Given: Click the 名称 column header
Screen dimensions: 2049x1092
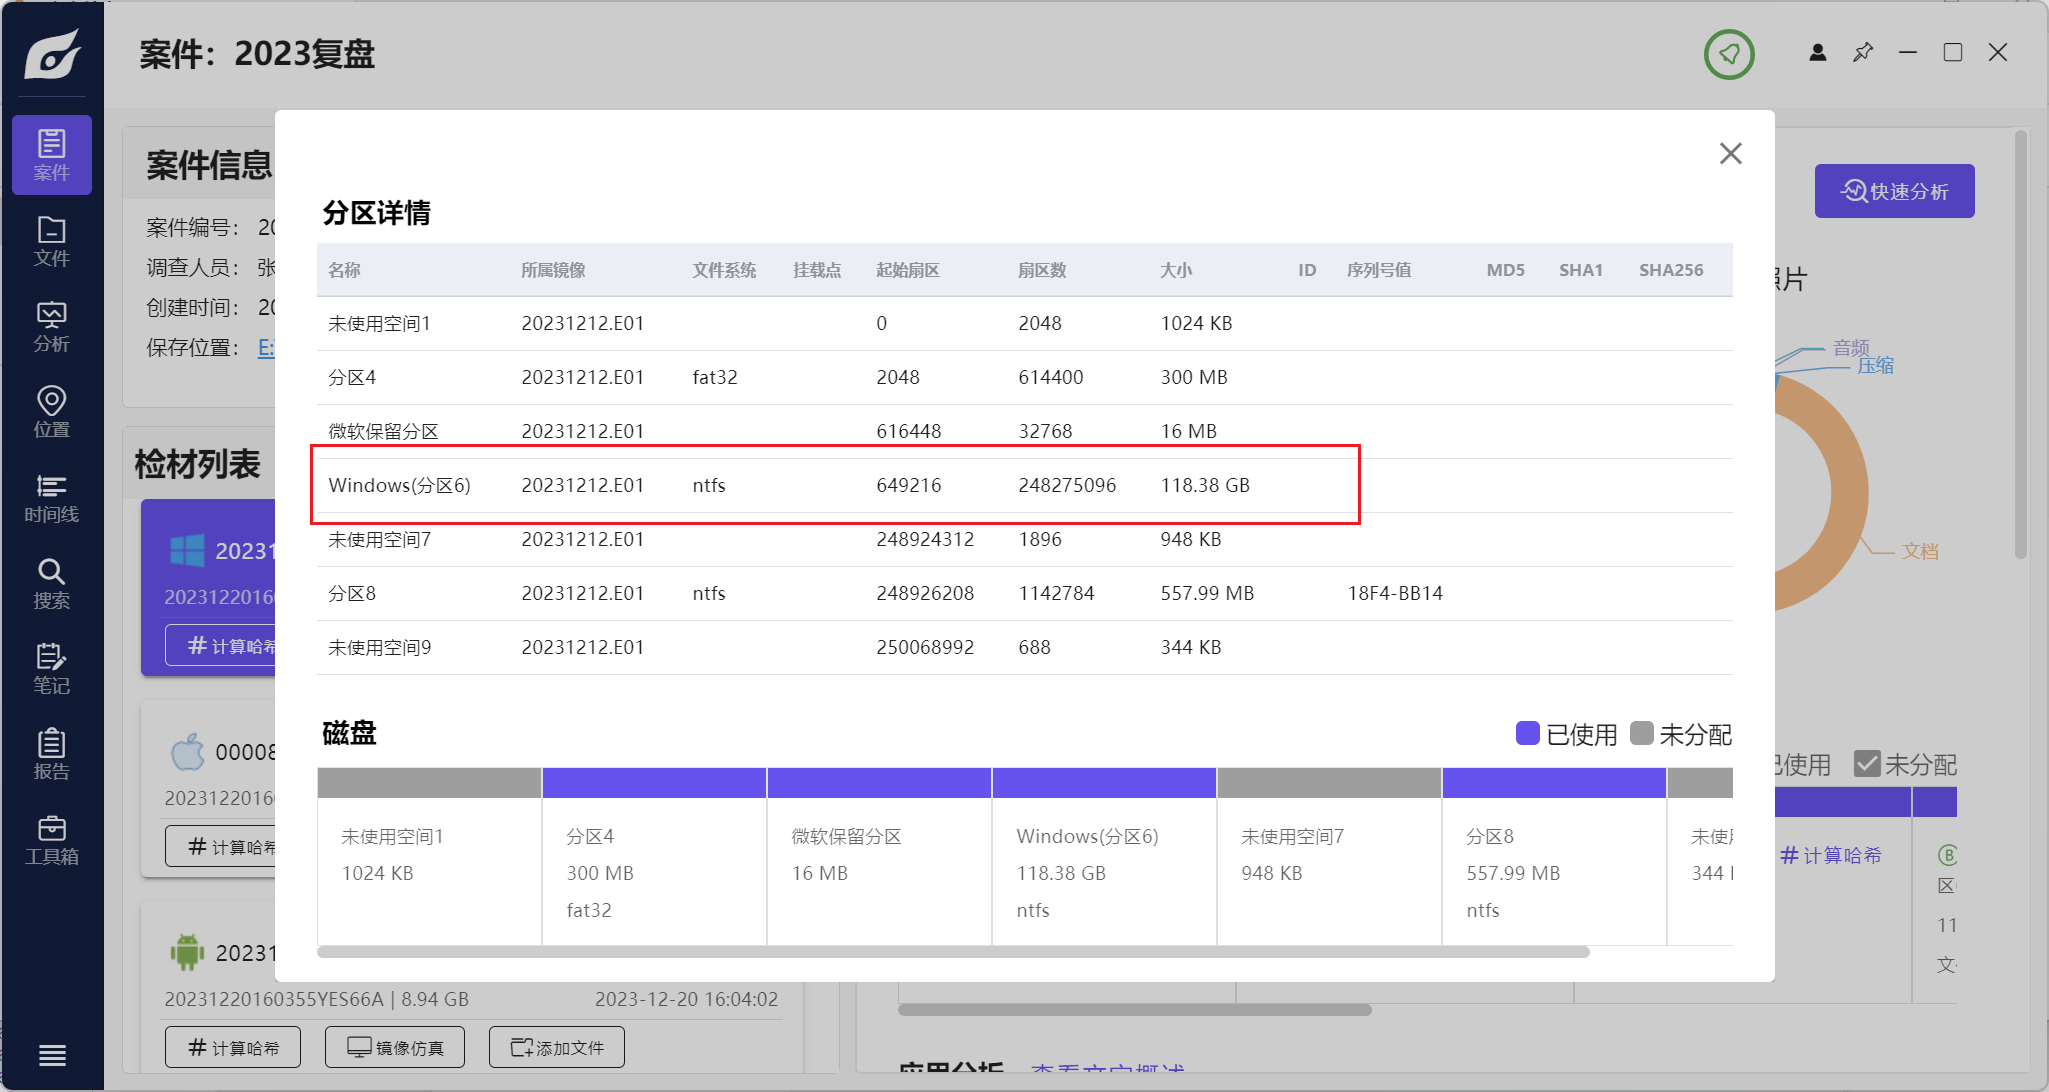Looking at the screenshot, I should tap(345, 270).
